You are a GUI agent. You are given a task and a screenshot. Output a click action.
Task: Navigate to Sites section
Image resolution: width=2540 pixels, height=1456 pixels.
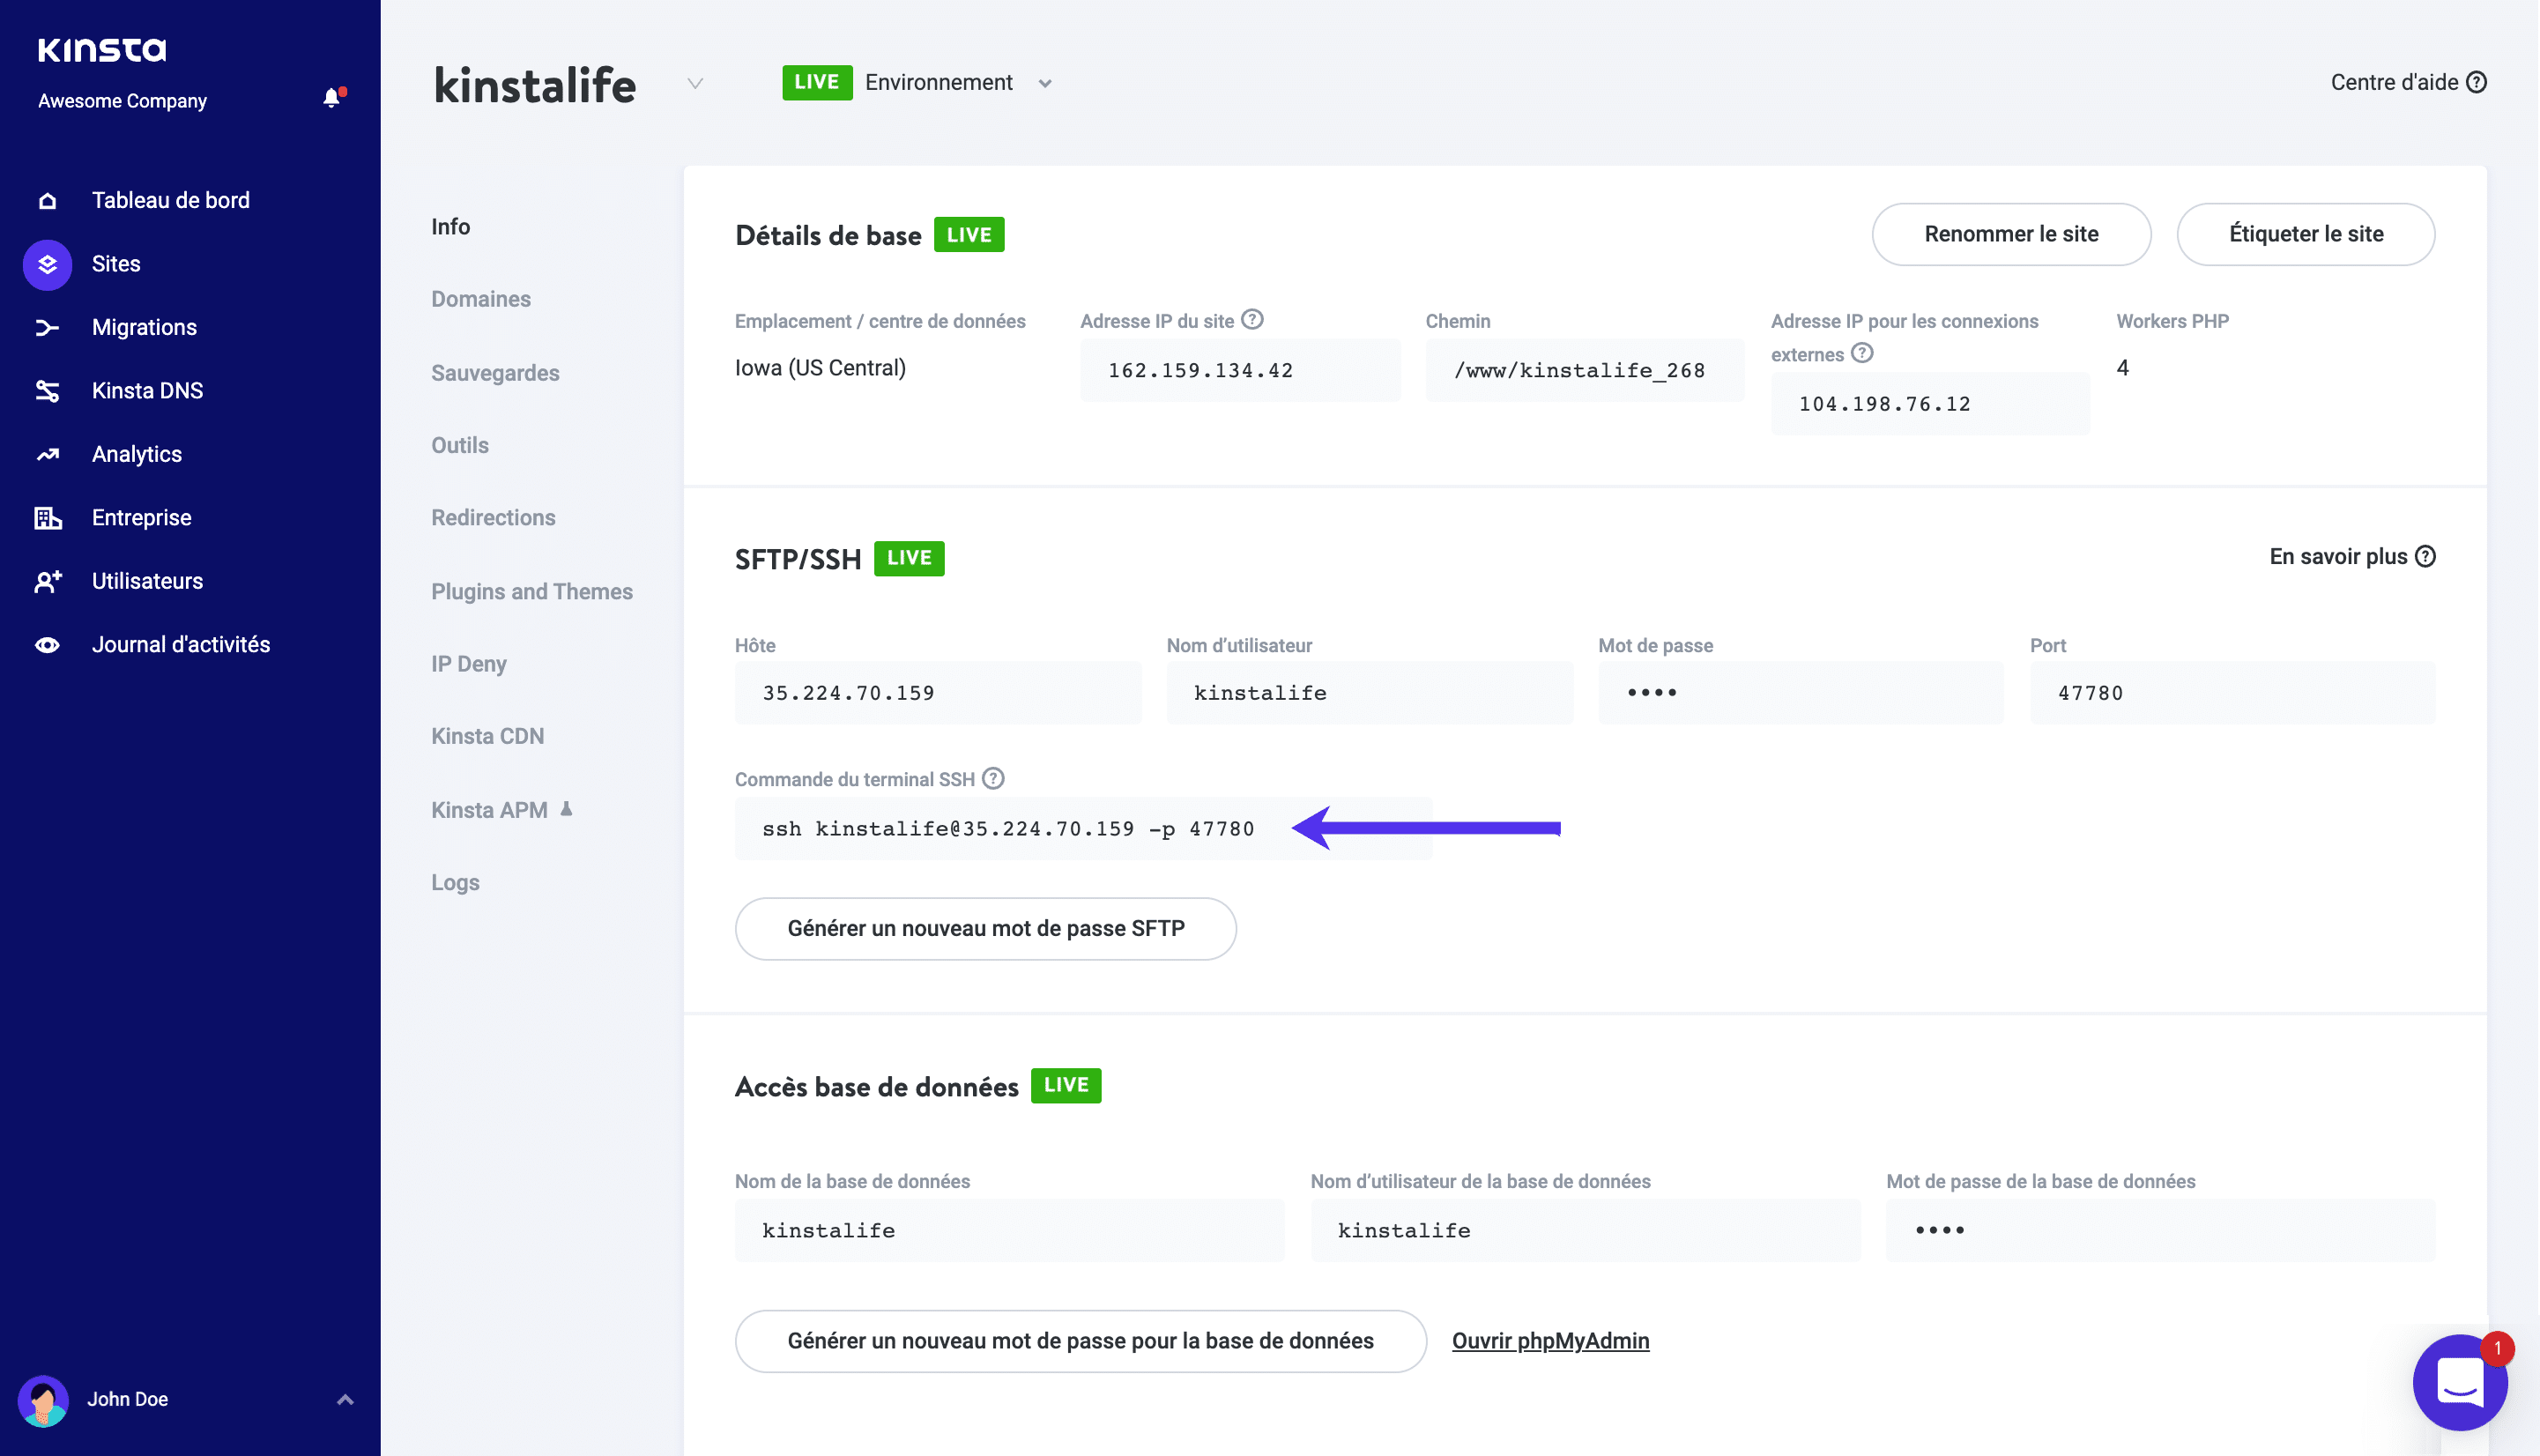114,264
